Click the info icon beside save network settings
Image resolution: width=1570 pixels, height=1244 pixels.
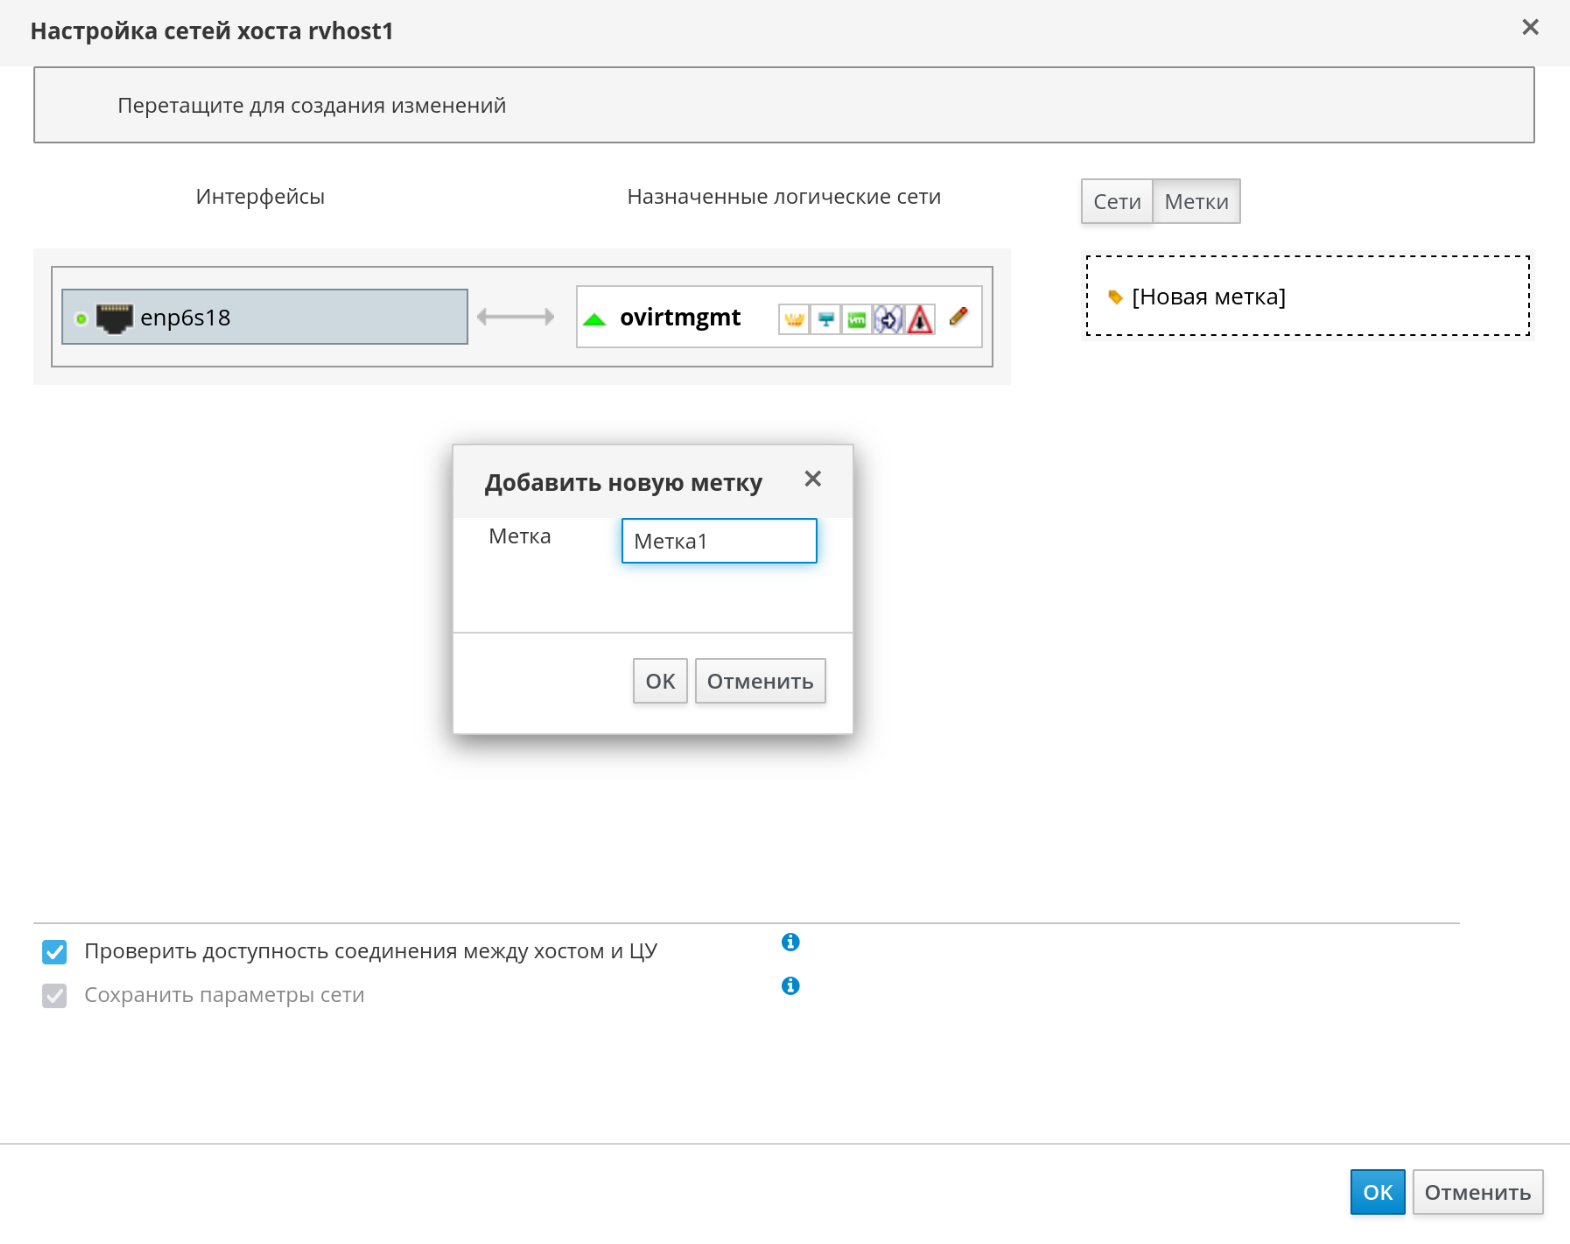pyautogui.click(x=790, y=986)
